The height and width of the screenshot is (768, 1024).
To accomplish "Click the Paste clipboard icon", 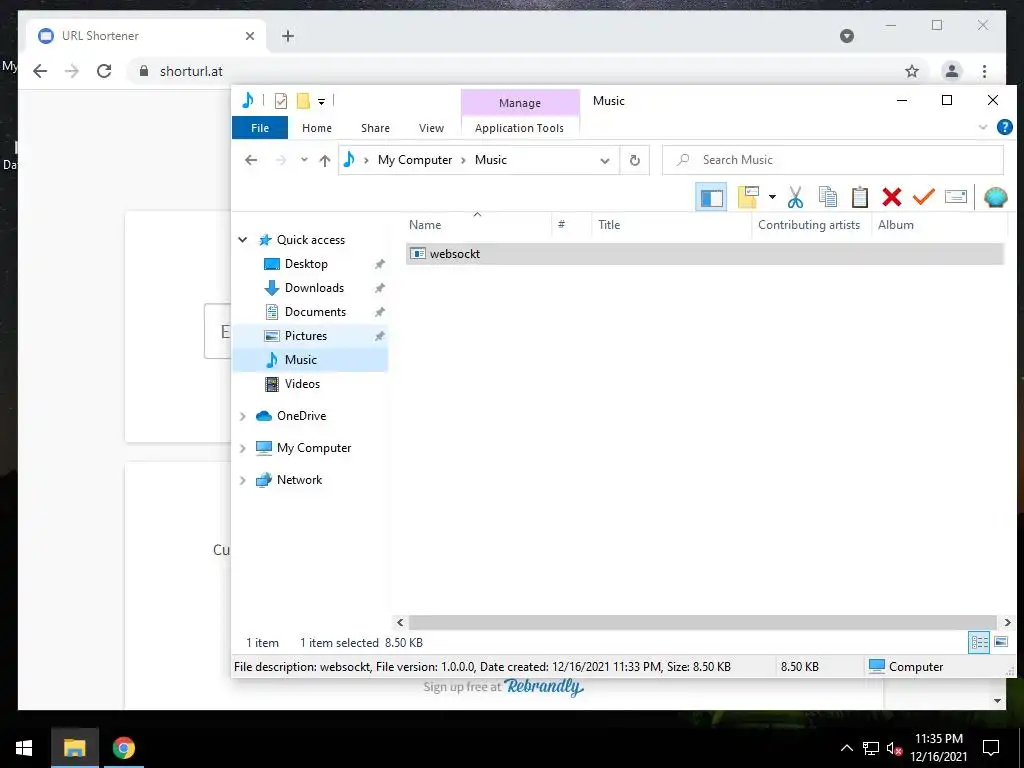I will coord(859,197).
